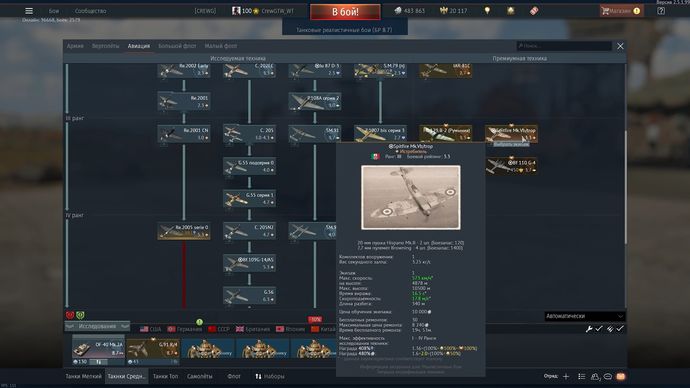Screen dimensions: 690x388
Task: Open the Бои menu
Action: 54,11
